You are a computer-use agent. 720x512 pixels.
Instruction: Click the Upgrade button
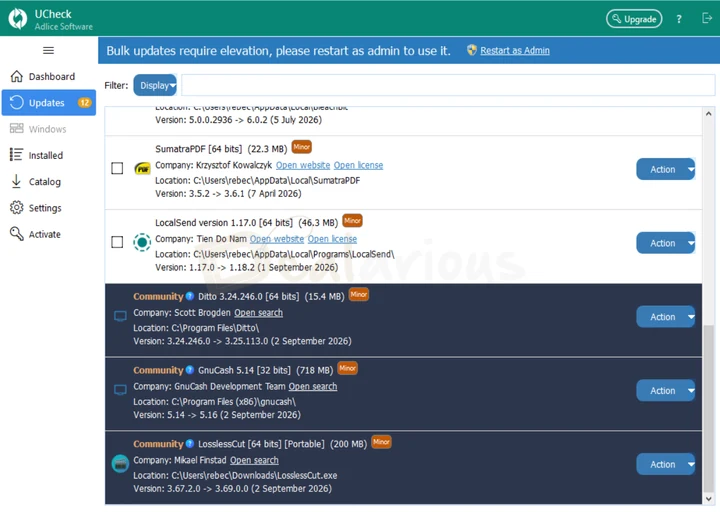tap(634, 19)
